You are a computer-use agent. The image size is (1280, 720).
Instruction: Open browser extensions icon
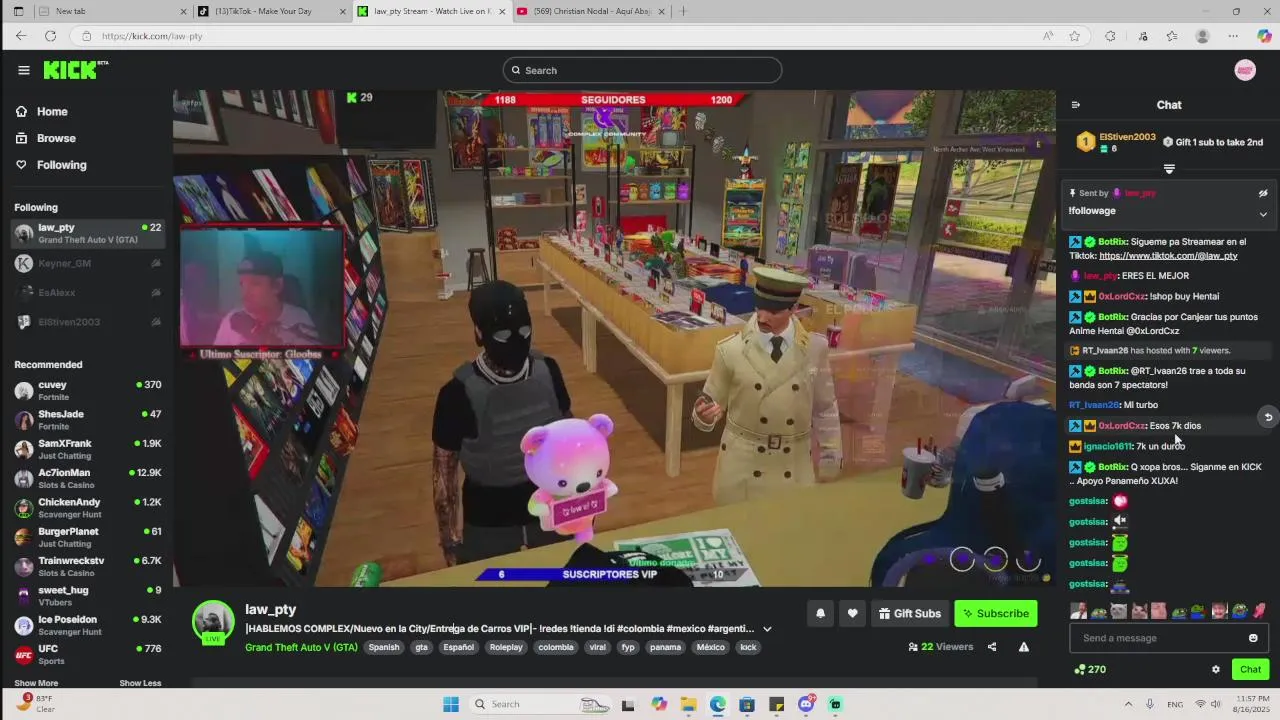click(1110, 36)
